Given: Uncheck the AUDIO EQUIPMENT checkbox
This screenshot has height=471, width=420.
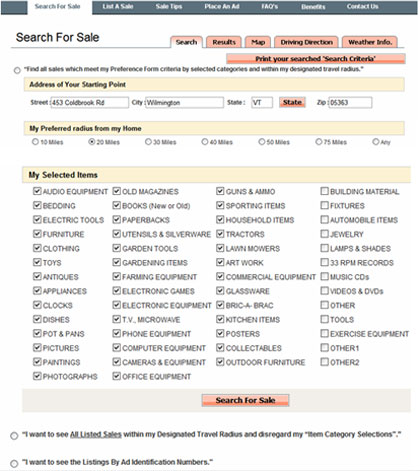Looking at the screenshot, I should tap(37, 191).
